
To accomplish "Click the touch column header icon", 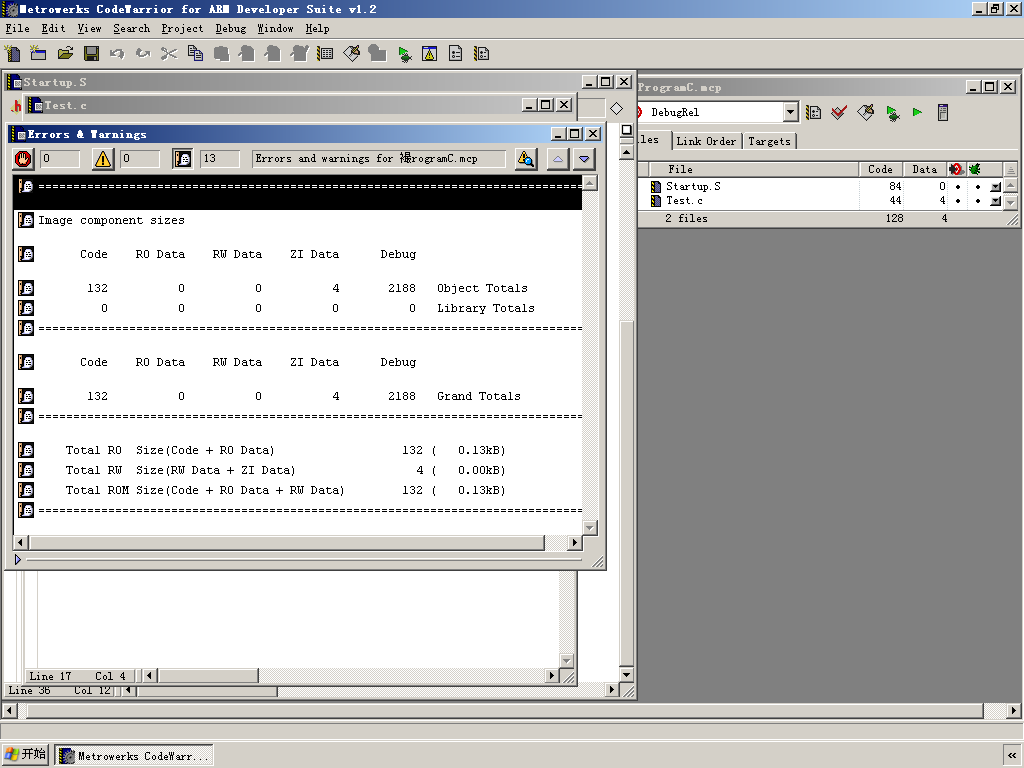I will [956, 169].
